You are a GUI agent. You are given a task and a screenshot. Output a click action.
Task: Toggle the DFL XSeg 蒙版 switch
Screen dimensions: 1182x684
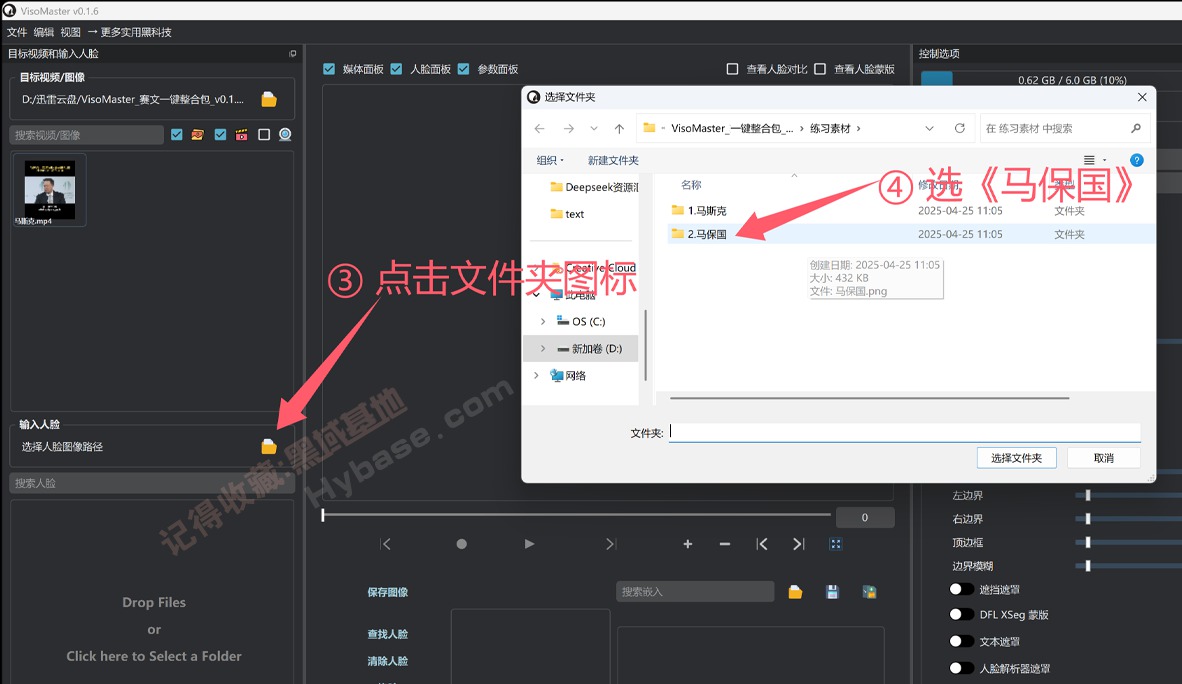pos(962,615)
